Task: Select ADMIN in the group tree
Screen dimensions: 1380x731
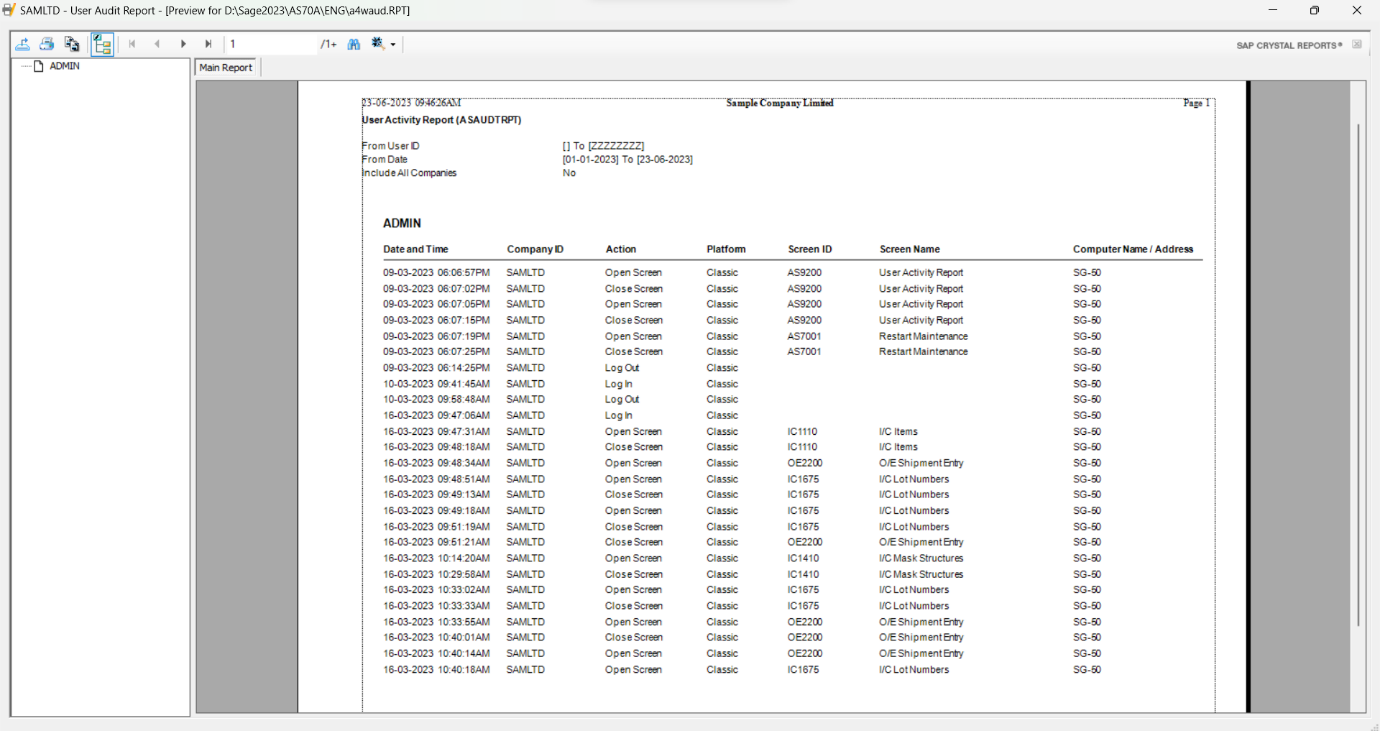Action: 64,66
